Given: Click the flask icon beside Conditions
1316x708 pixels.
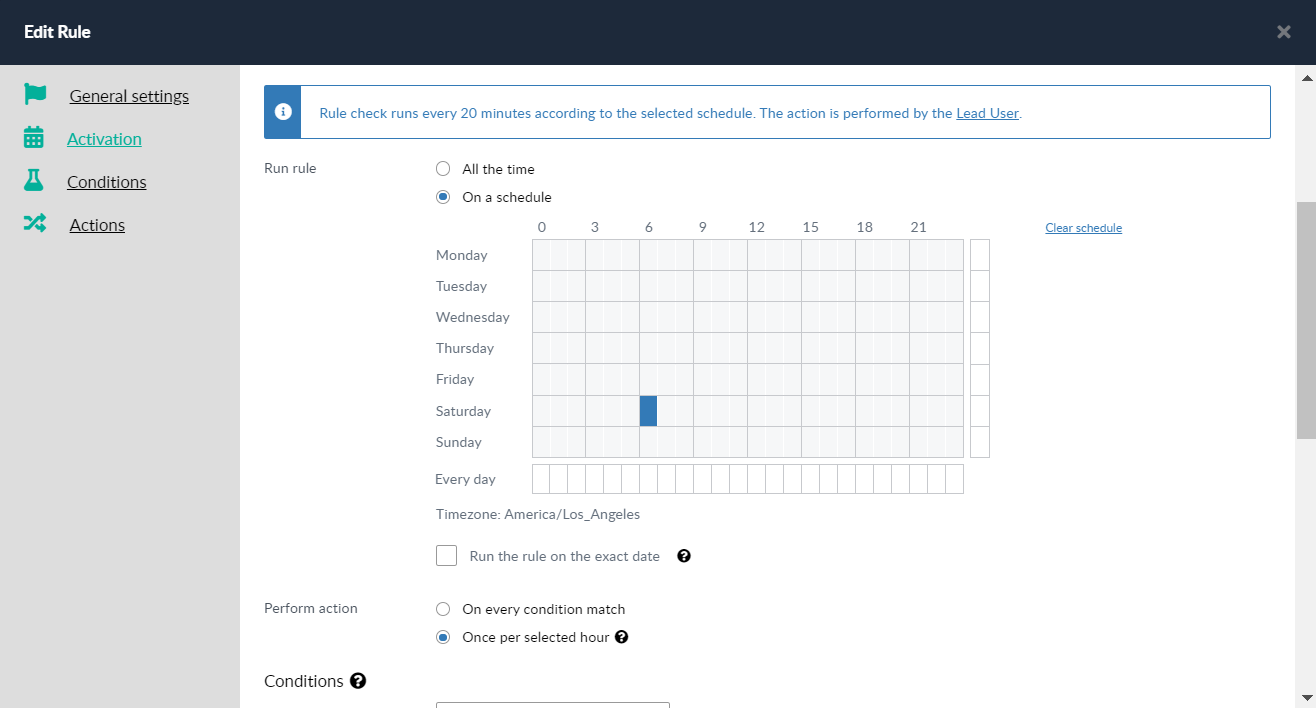Looking at the screenshot, I should [34, 181].
